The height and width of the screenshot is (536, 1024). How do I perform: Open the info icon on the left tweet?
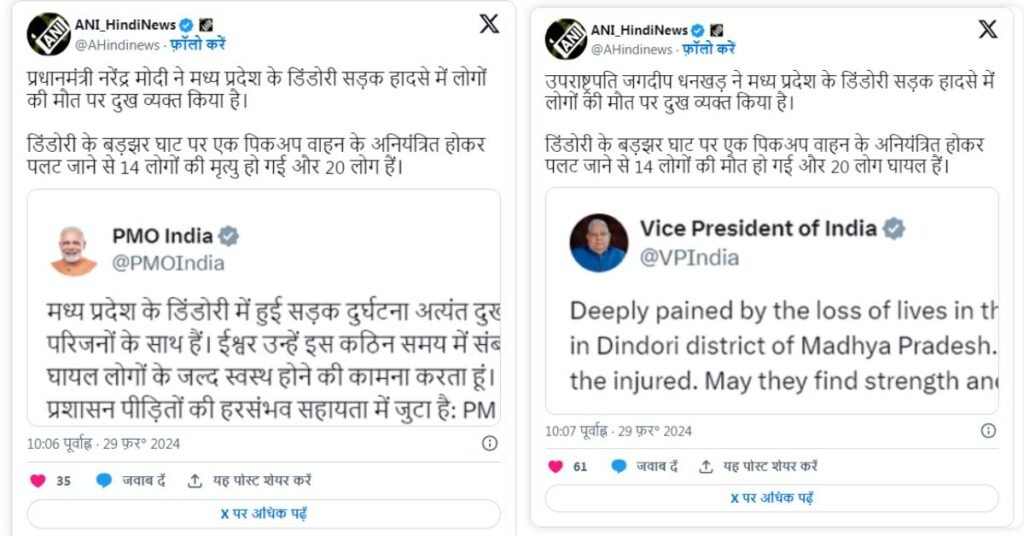[490, 443]
